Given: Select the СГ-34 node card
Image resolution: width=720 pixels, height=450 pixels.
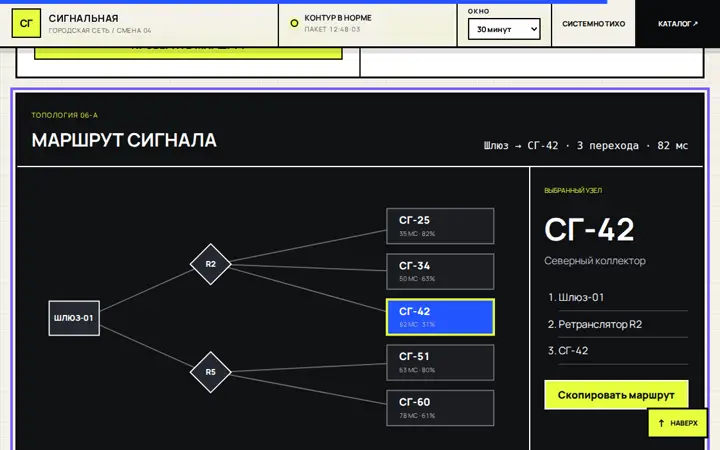Looking at the screenshot, I should point(440,271).
